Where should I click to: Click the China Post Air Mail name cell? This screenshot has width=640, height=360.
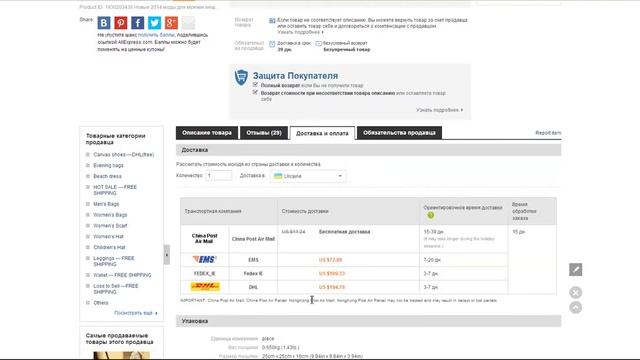click(253, 239)
